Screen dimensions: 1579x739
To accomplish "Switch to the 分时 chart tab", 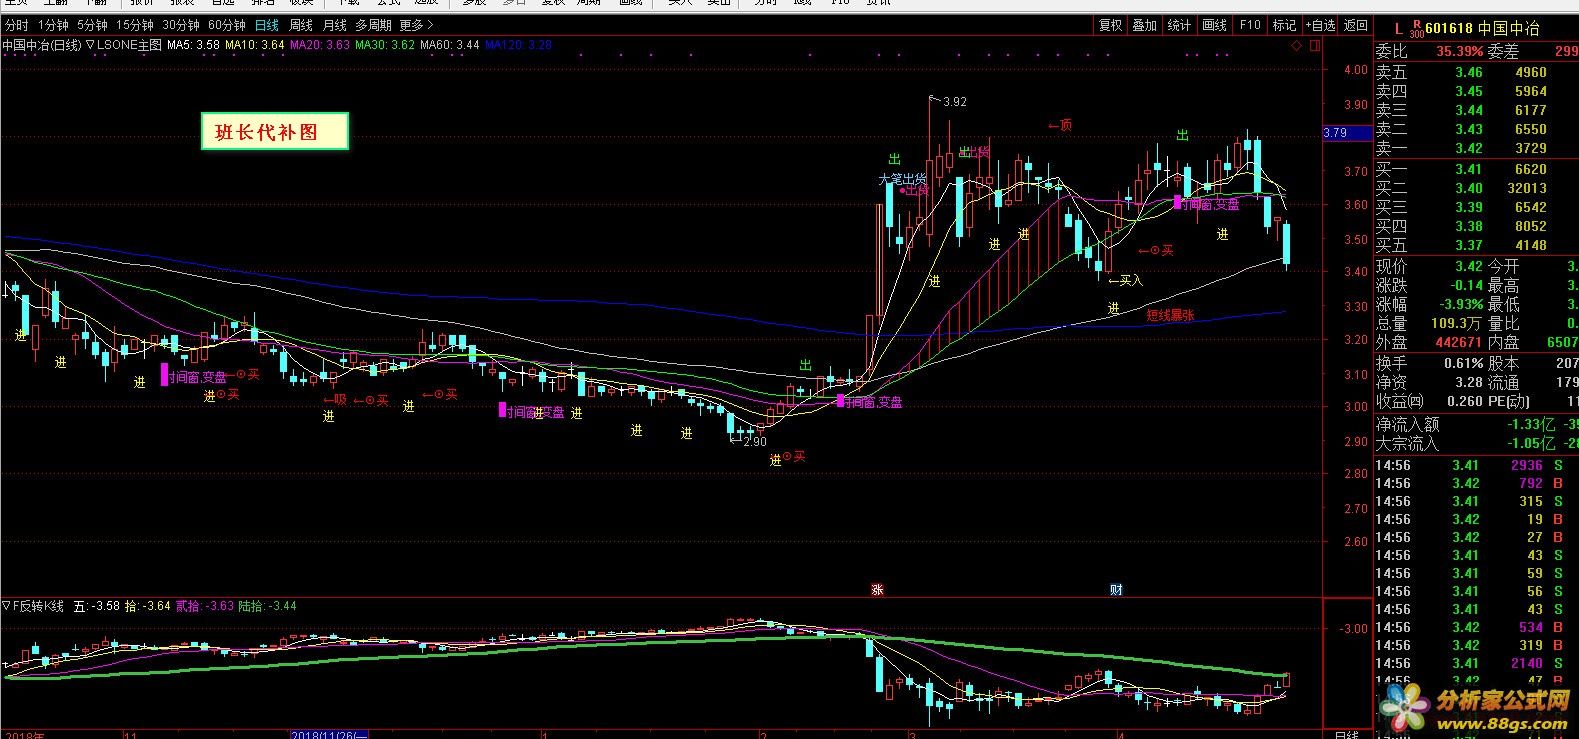I will [x=16, y=25].
